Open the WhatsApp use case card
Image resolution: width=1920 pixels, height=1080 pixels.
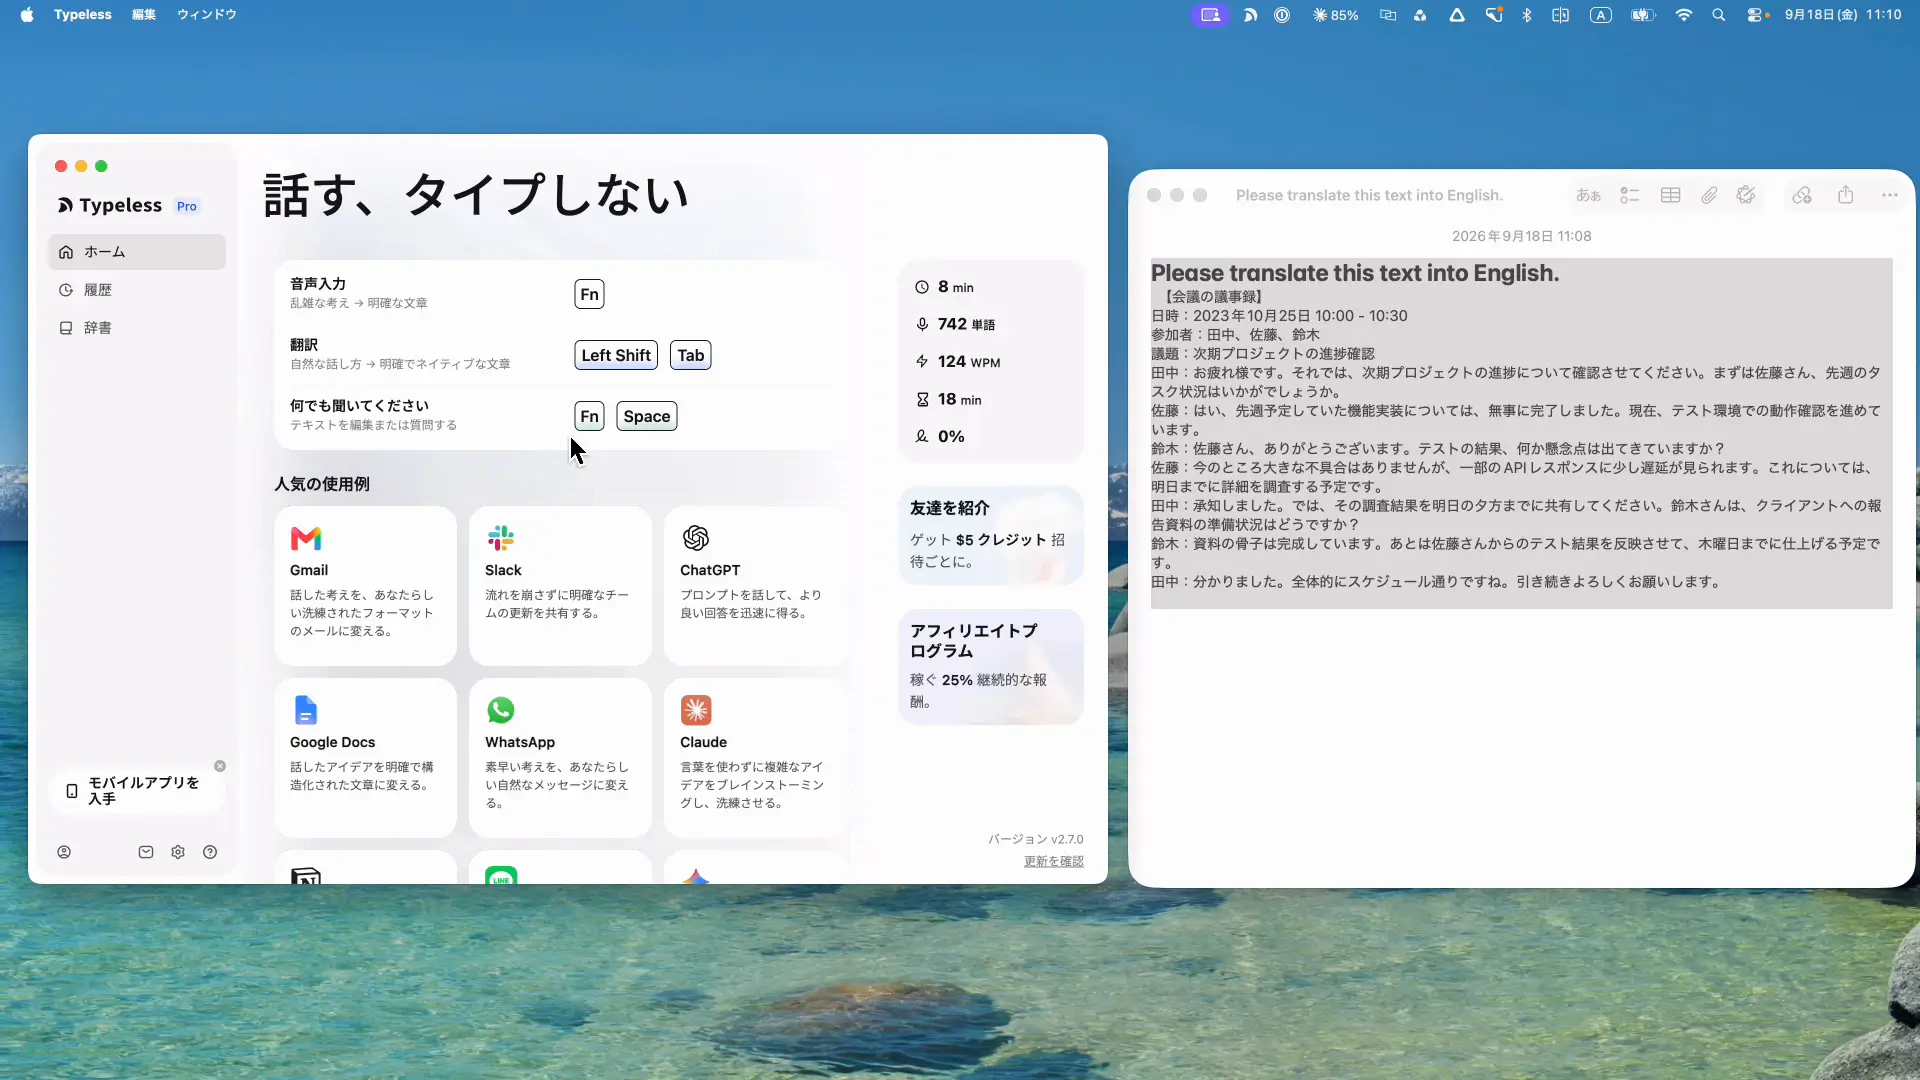[x=560, y=758]
